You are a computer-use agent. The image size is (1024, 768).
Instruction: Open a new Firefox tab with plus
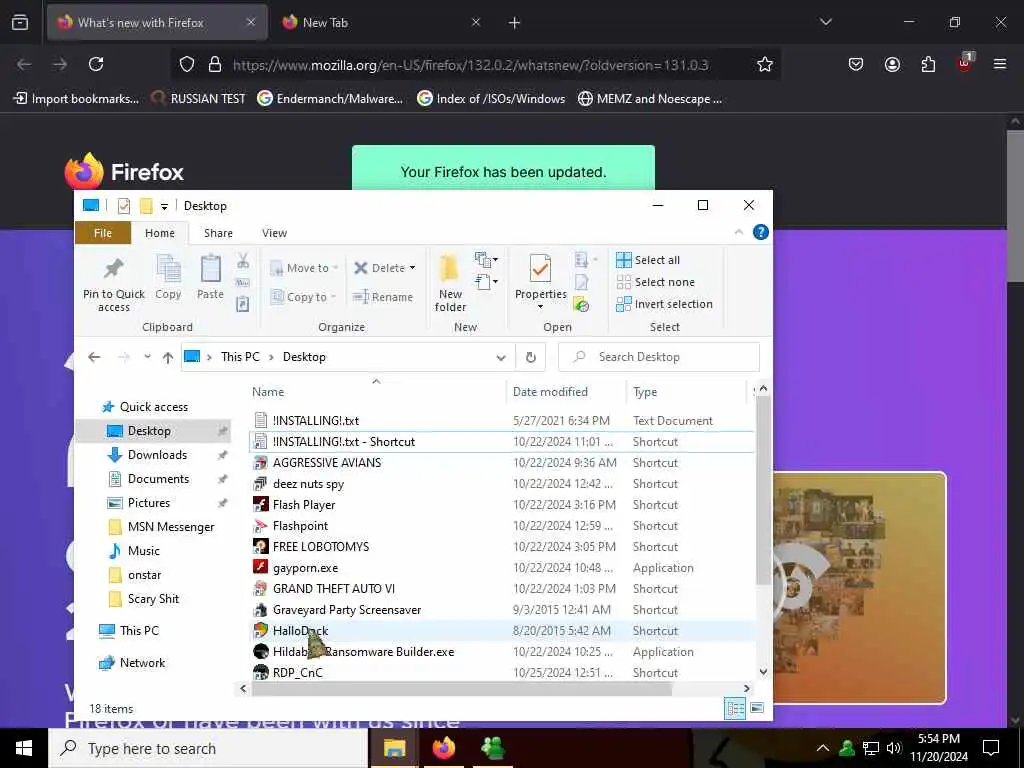tap(514, 23)
